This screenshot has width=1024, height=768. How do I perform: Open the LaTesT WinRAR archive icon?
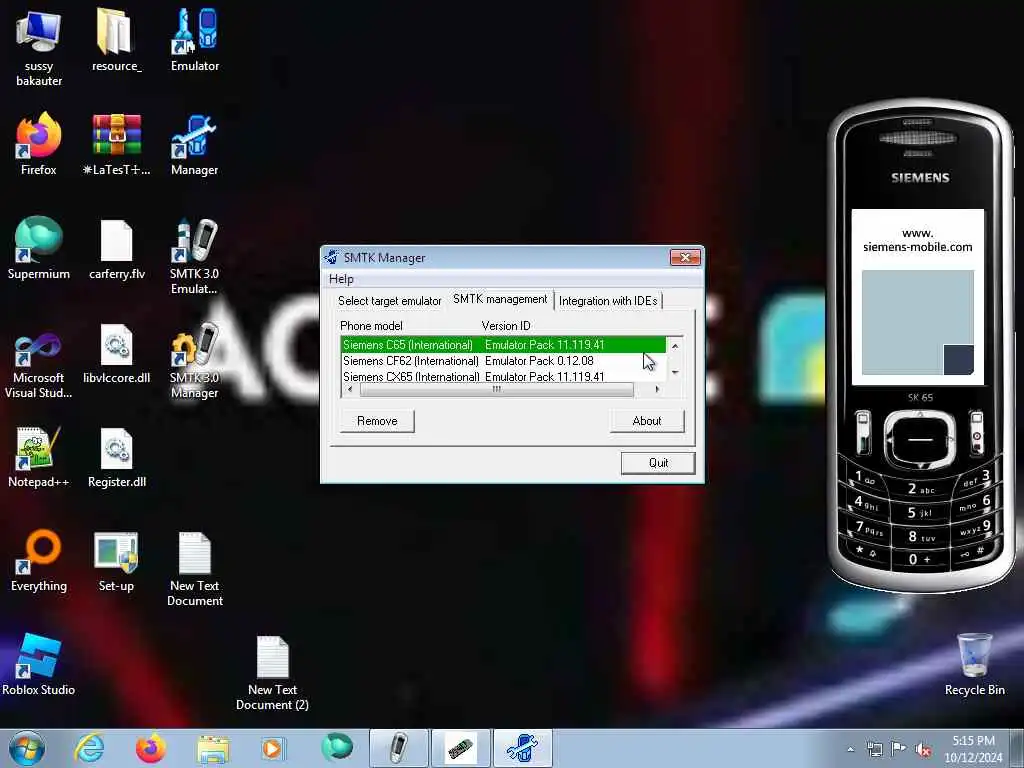(x=116, y=144)
